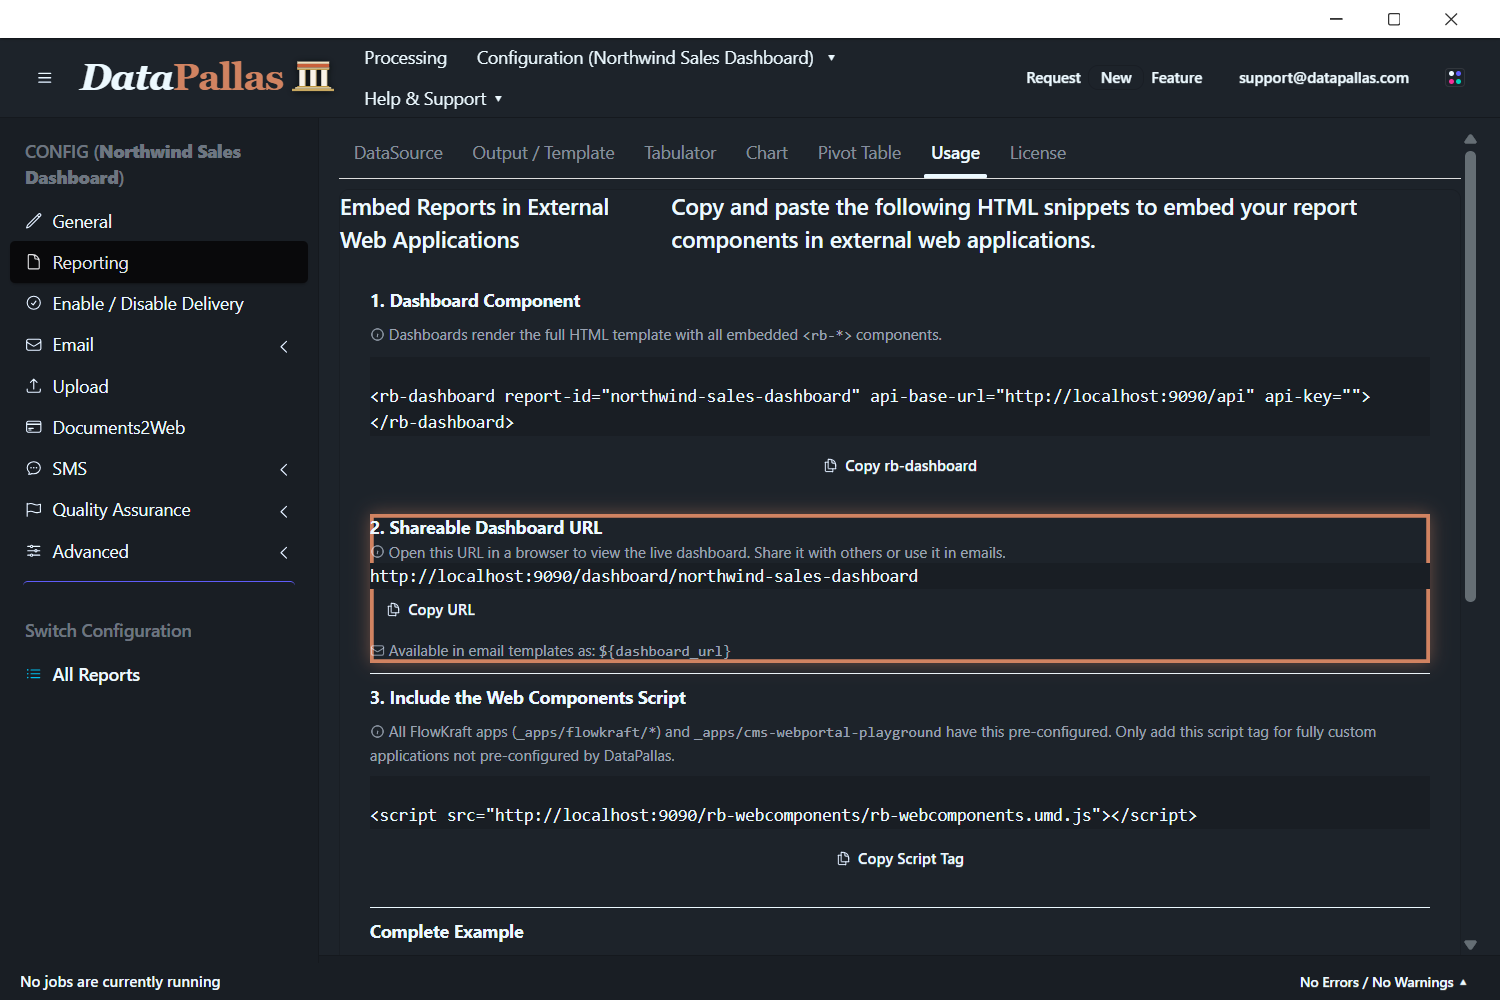Click the Copy Script Tag button

900,859
